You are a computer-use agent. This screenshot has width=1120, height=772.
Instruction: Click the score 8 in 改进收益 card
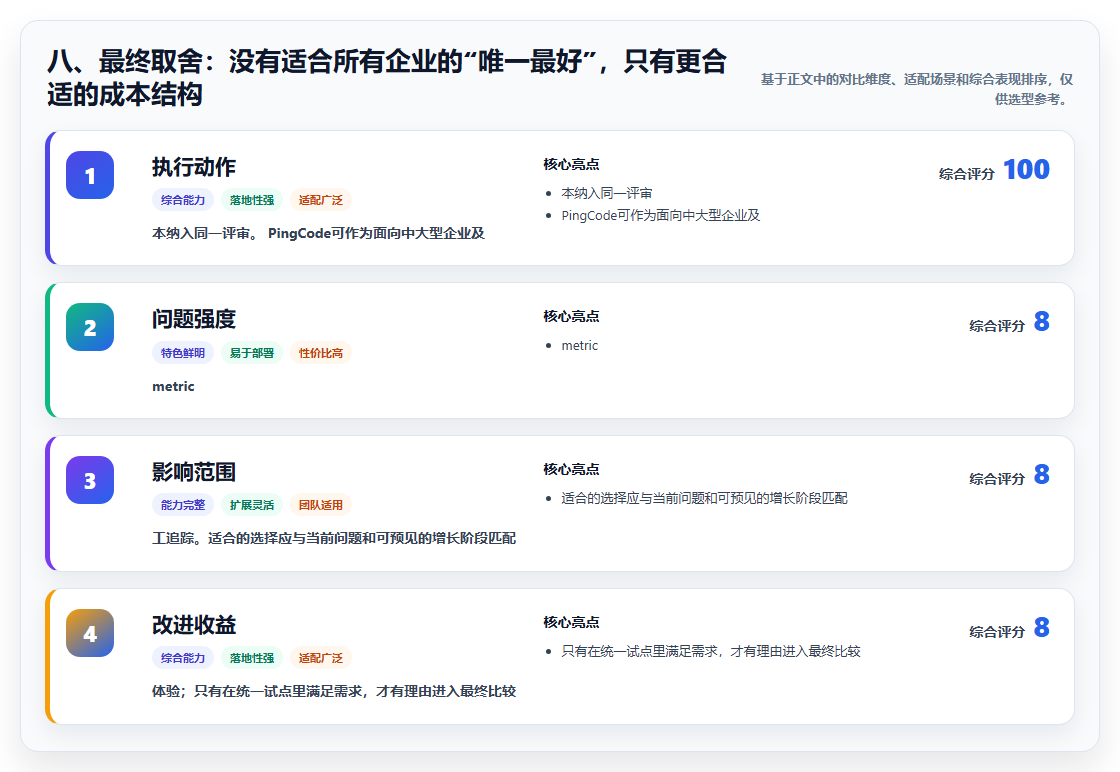(1042, 627)
